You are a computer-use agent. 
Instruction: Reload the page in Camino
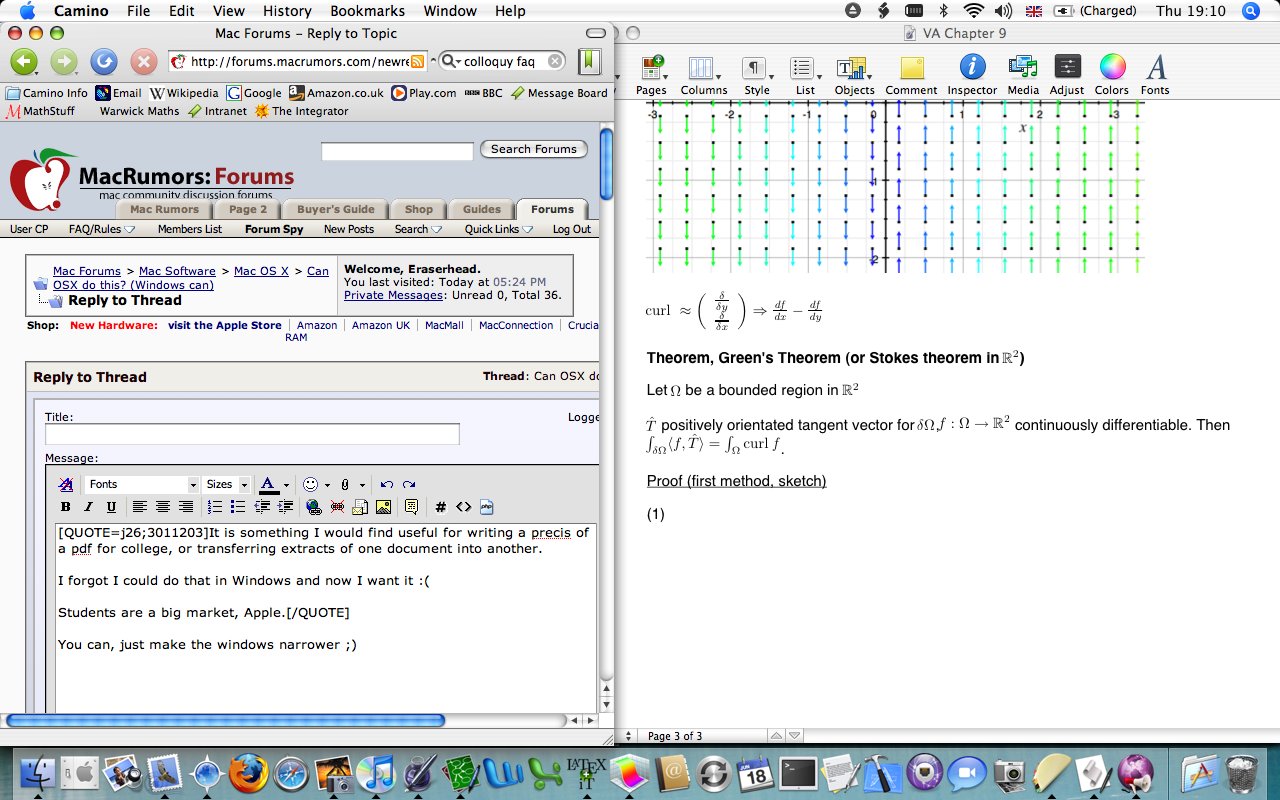(104, 62)
